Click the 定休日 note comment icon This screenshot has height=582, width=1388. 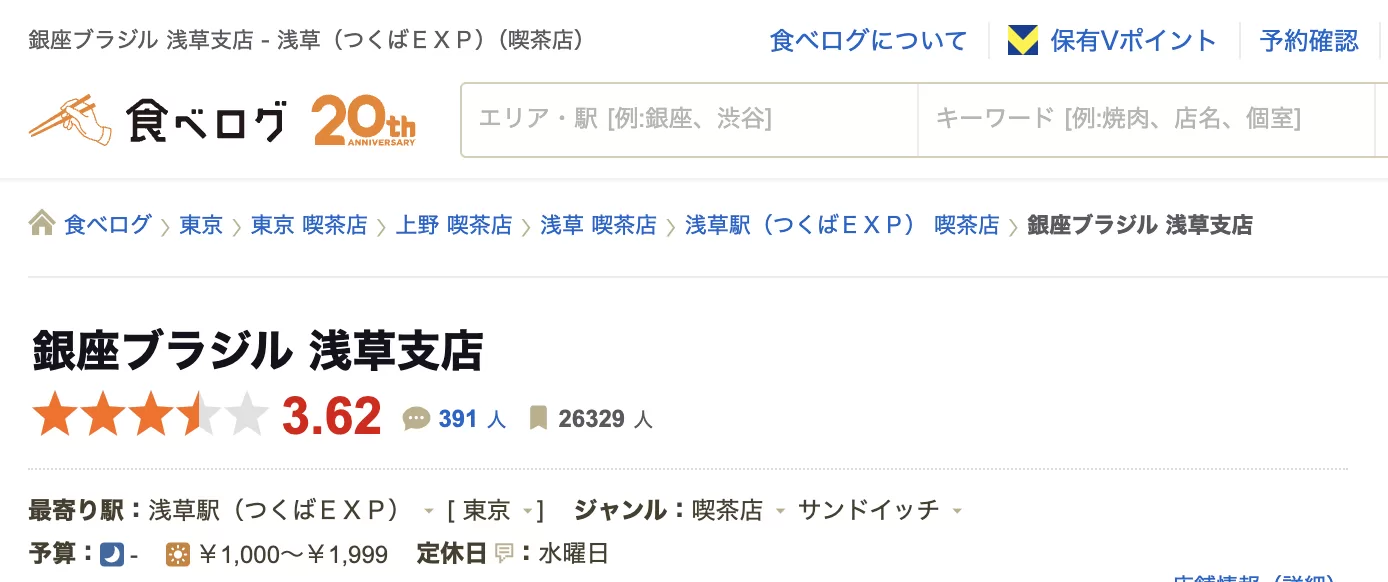(504, 554)
